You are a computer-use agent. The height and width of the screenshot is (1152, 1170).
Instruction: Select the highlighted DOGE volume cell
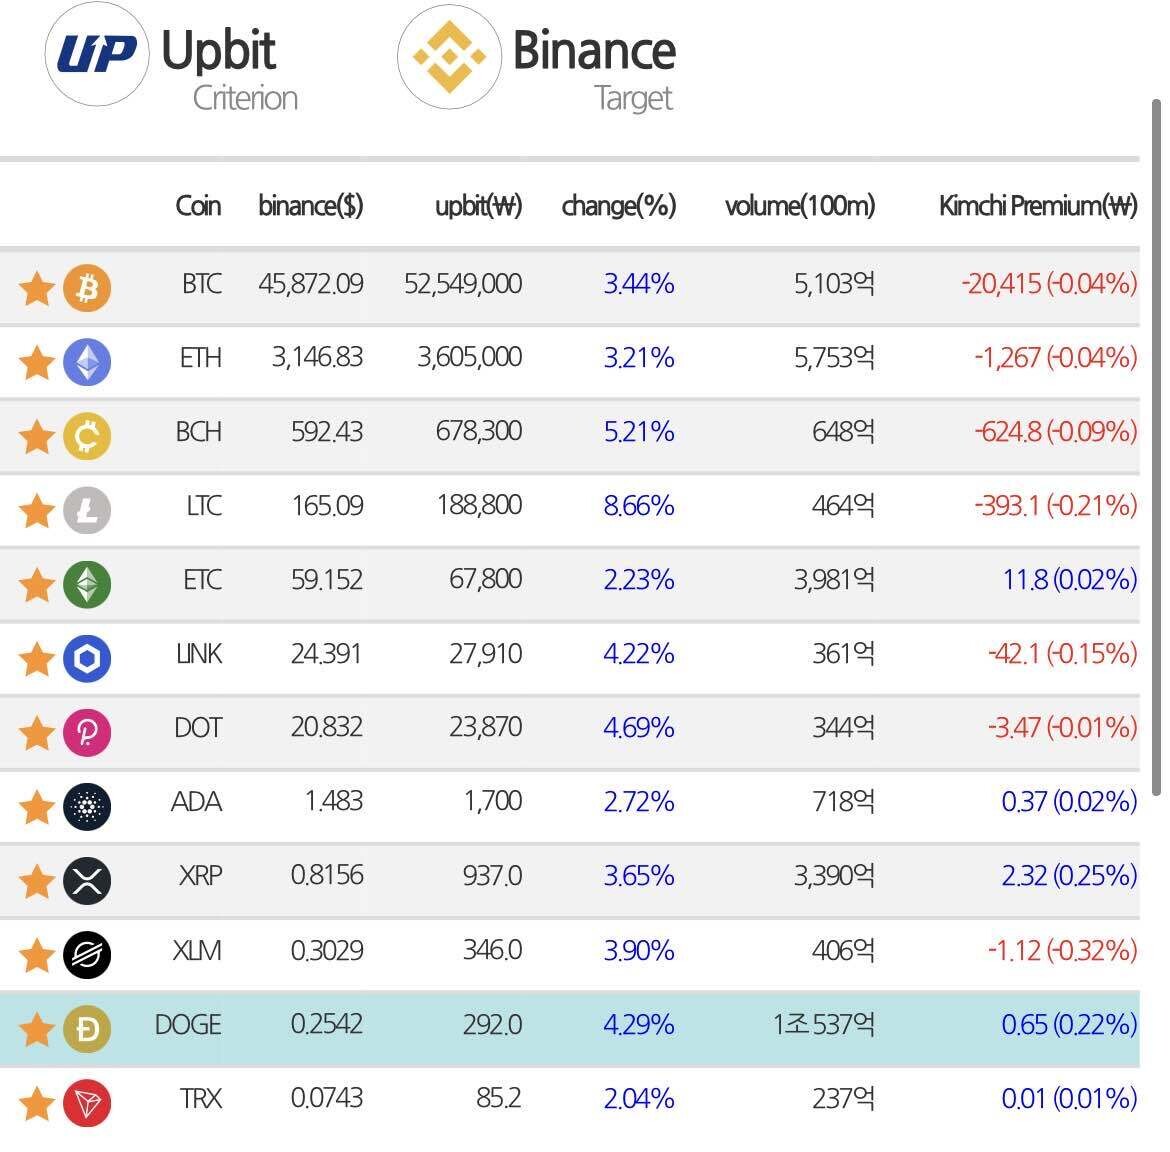pos(823,1025)
